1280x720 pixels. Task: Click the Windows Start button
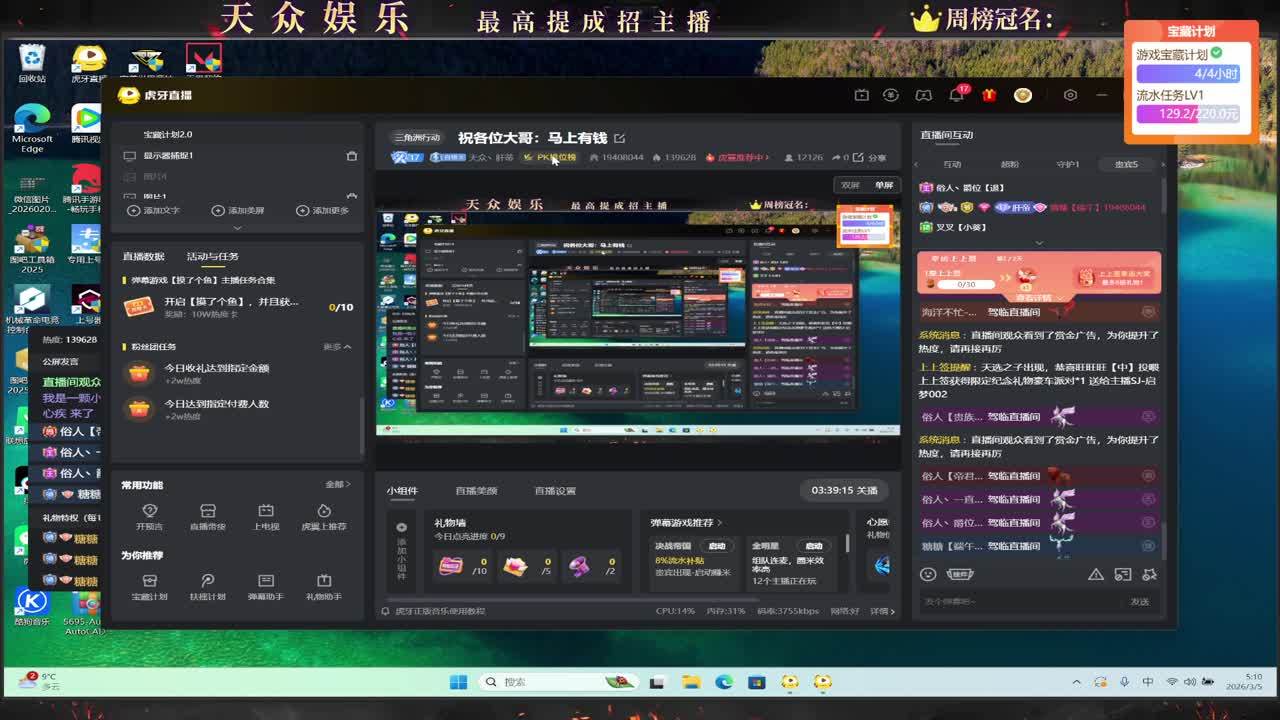point(458,682)
